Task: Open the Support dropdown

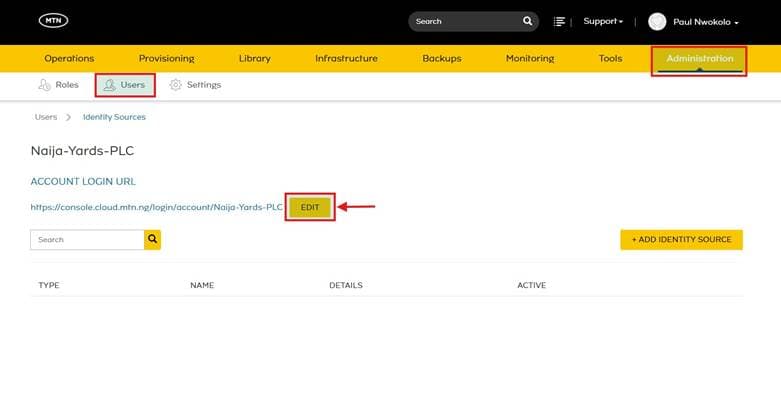Action: tap(603, 21)
